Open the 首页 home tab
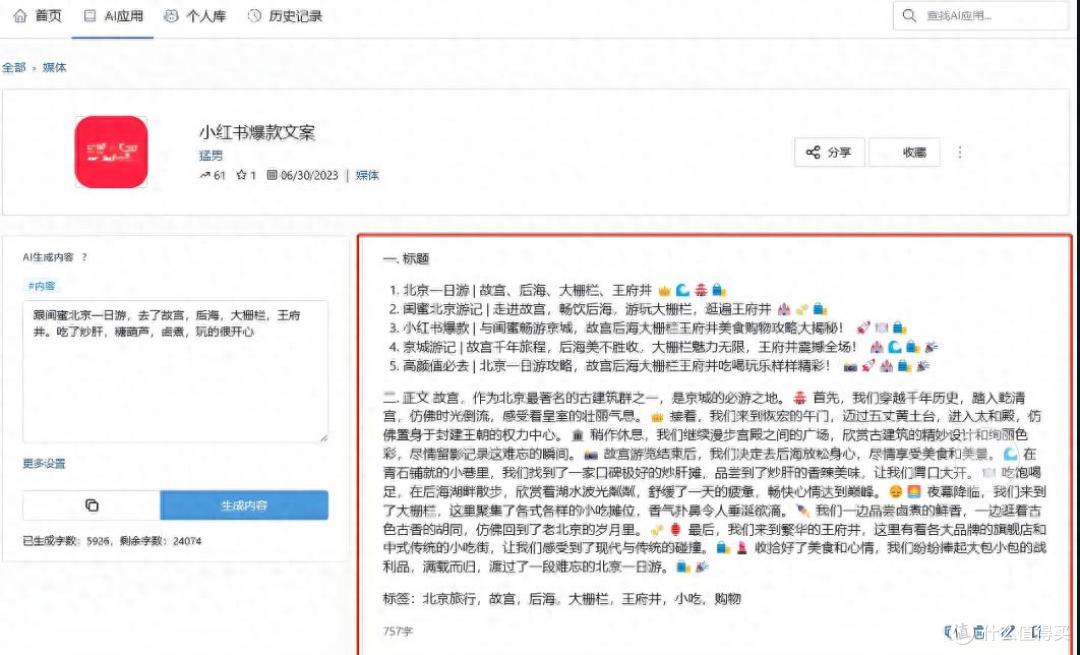Viewport: 1080px width, 655px height. (38, 15)
